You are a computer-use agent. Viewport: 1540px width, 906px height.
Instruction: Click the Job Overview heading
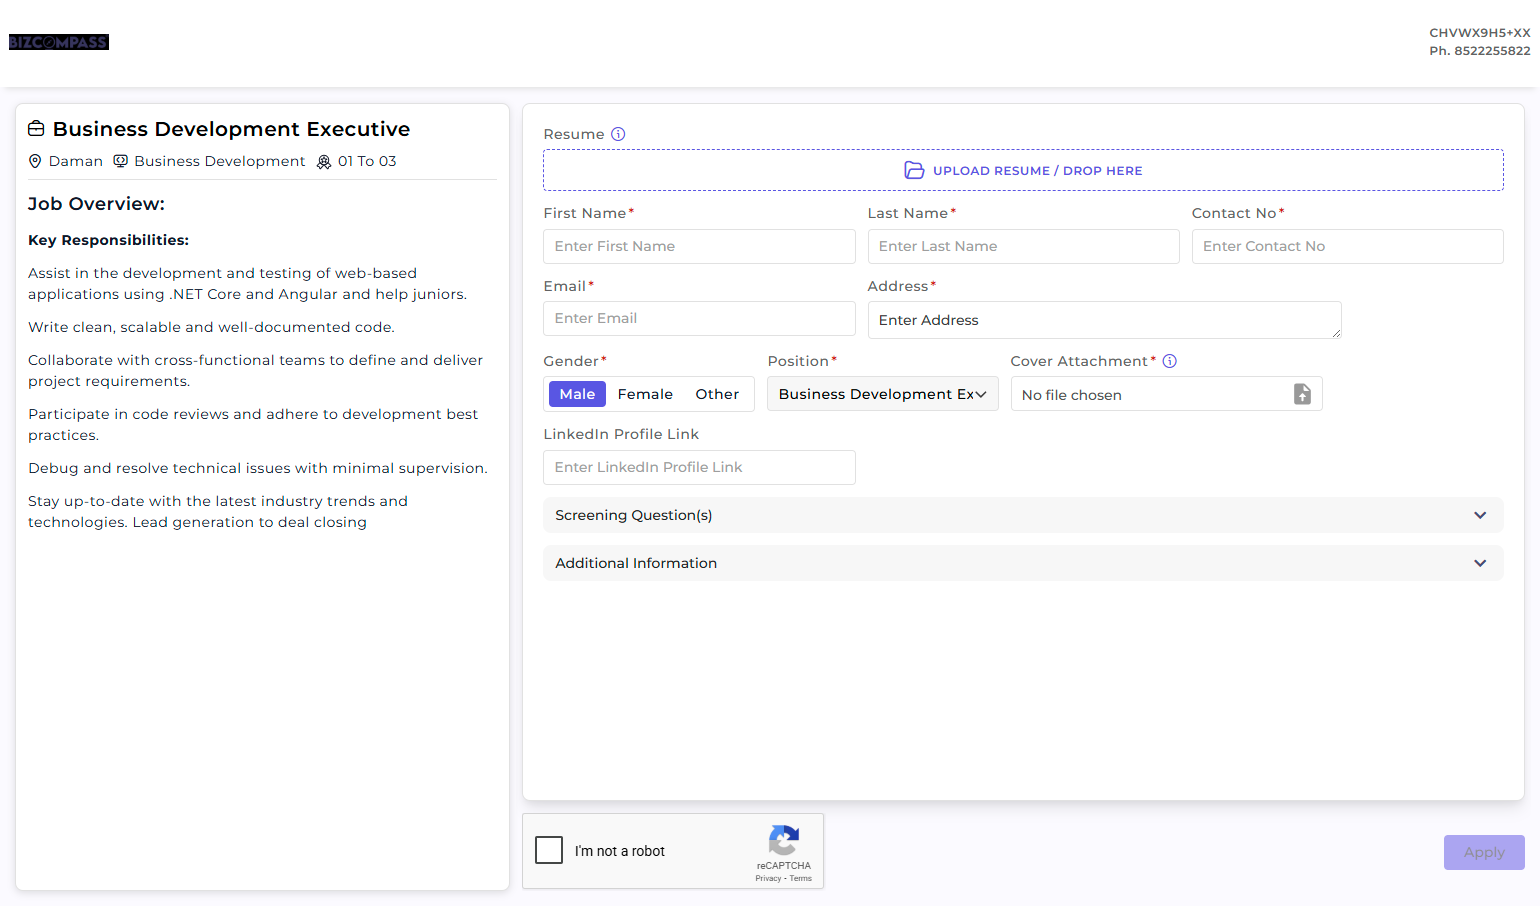[x=96, y=204]
